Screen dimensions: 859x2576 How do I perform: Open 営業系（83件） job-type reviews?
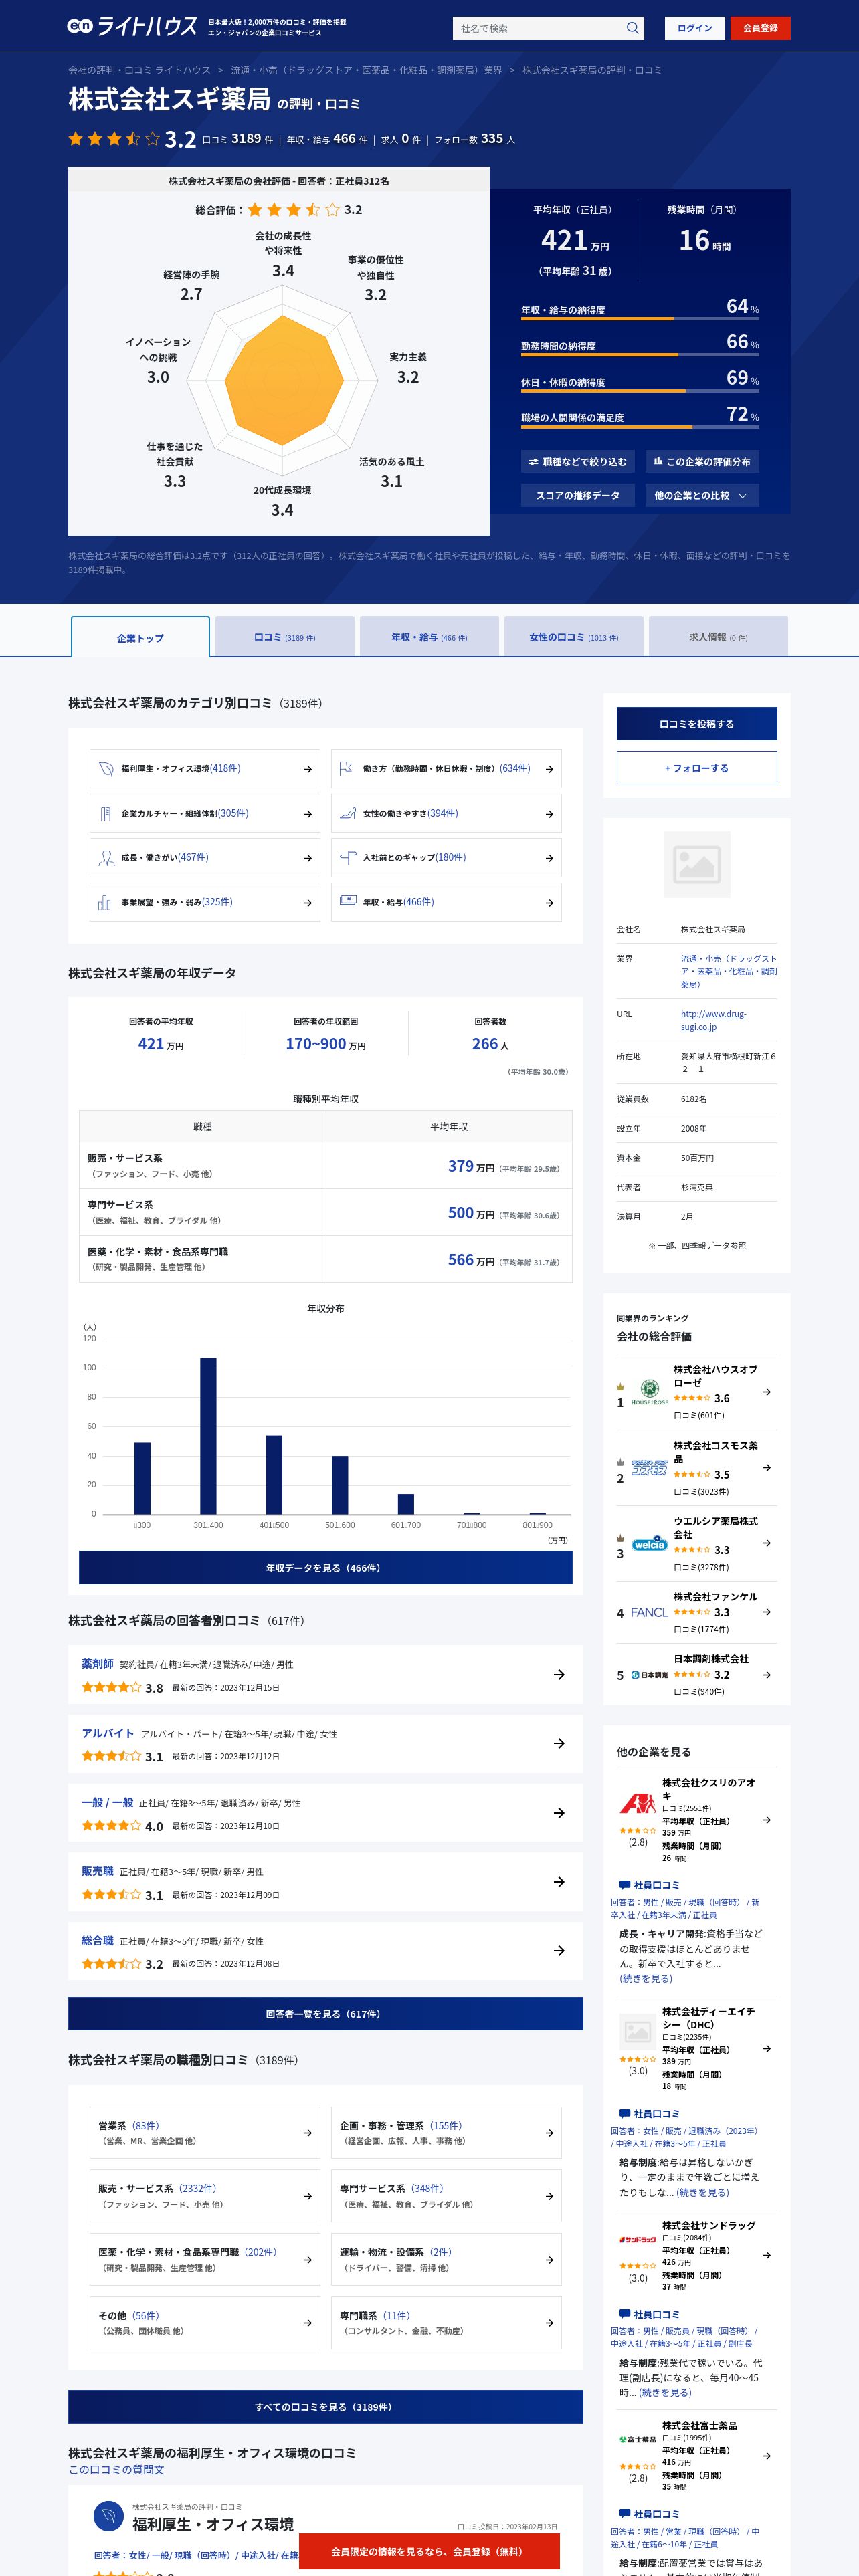205,2132
